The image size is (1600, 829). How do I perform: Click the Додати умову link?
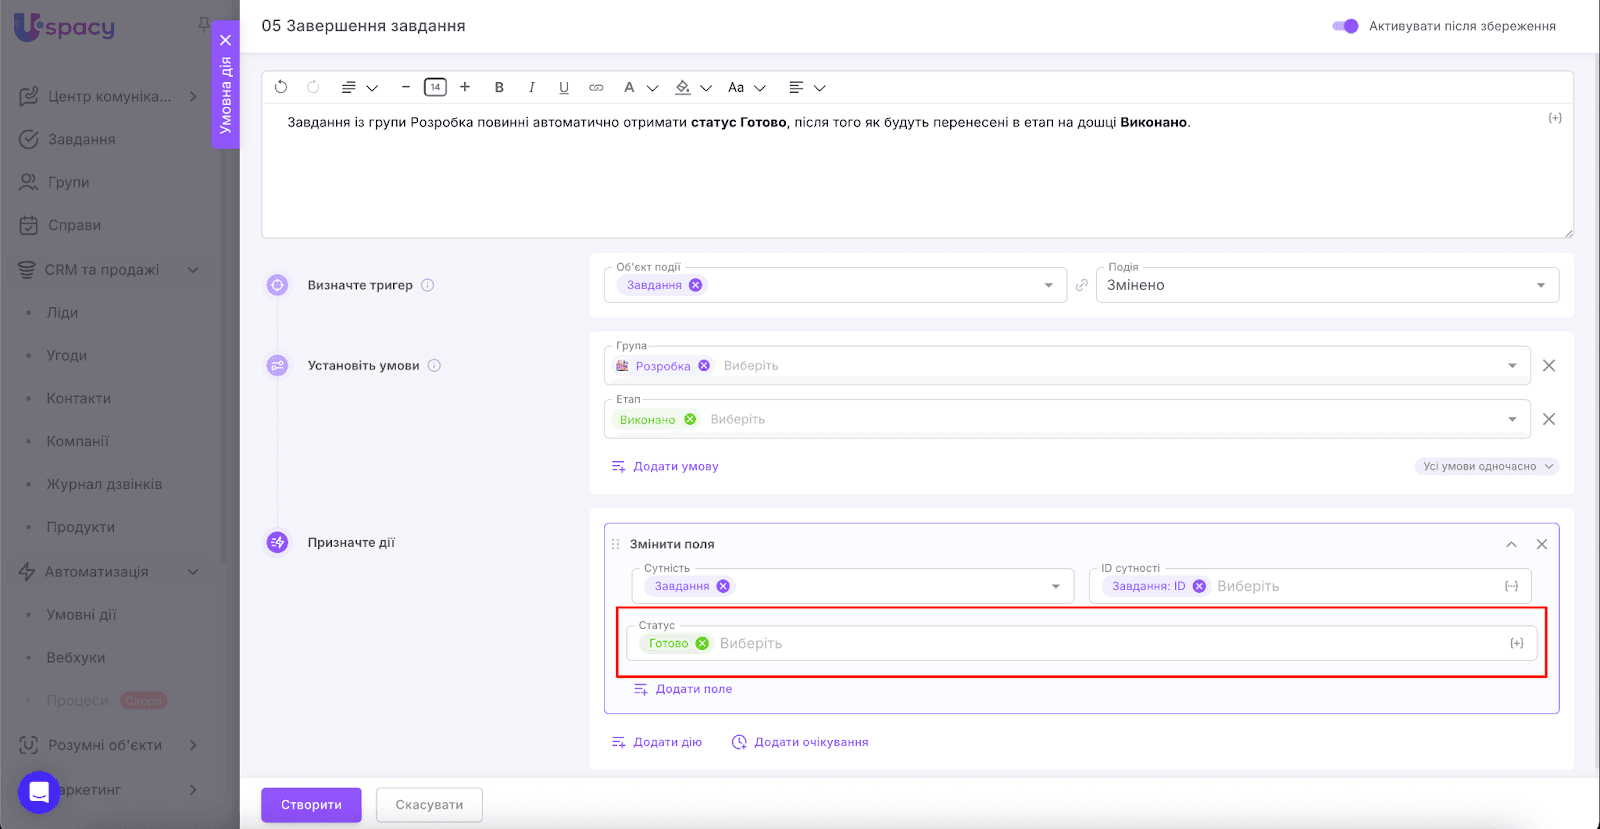[x=675, y=466]
